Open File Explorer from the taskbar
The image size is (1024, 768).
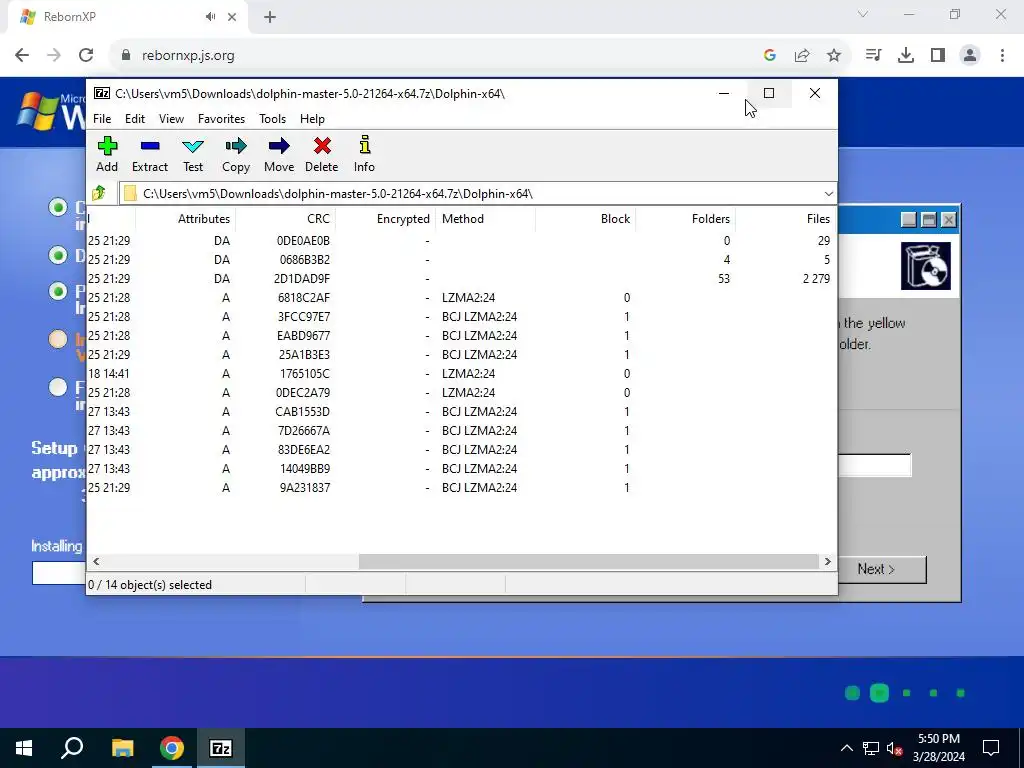click(122, 748)
